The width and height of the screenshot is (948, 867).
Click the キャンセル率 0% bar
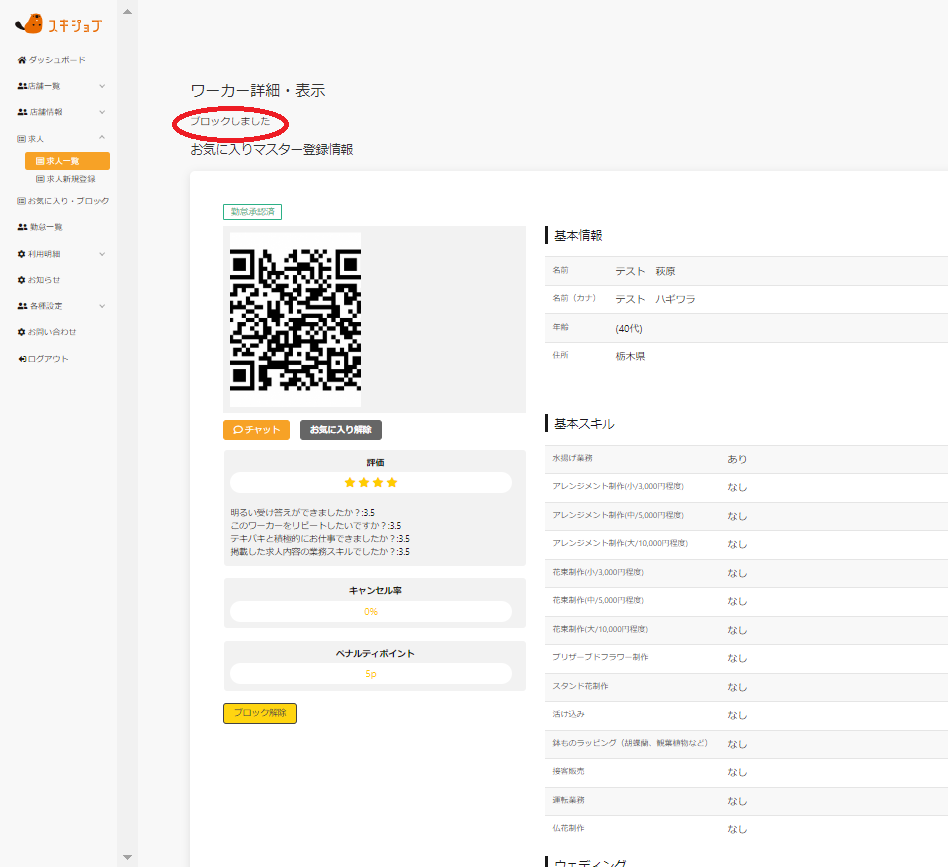tap(371, 611)
